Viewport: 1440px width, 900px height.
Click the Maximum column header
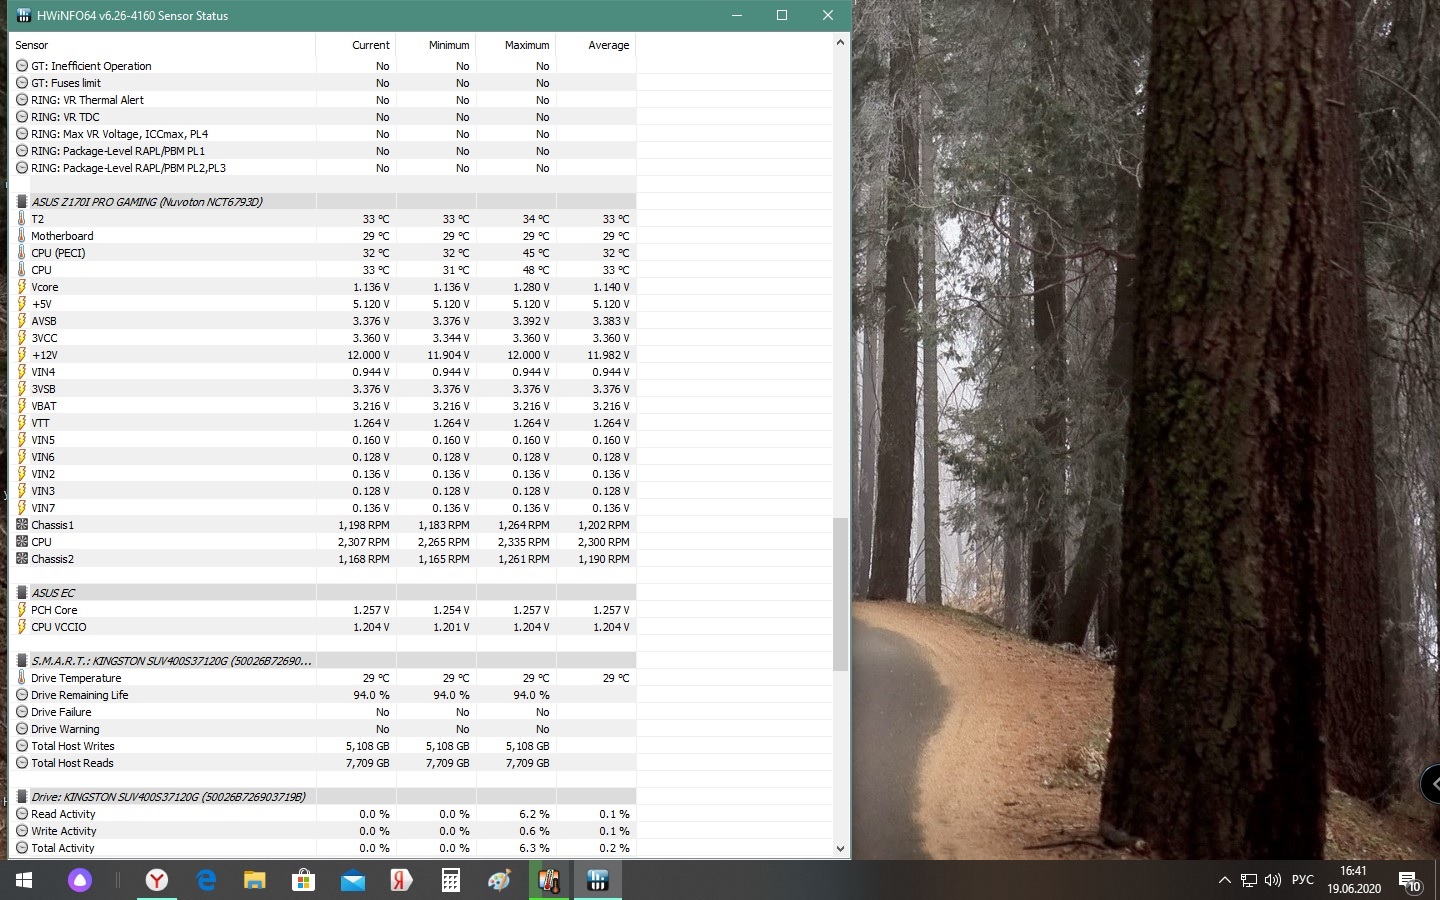point(516,45)
